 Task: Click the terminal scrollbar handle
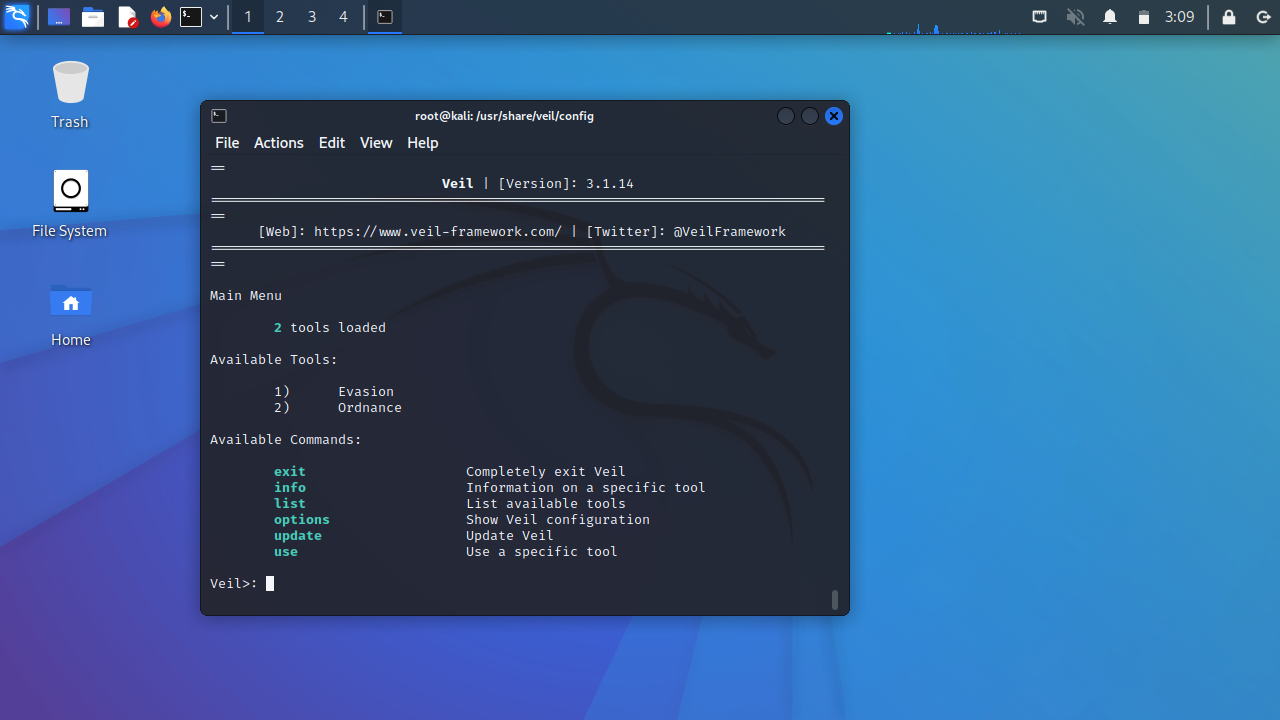click(x=835, y=599)
